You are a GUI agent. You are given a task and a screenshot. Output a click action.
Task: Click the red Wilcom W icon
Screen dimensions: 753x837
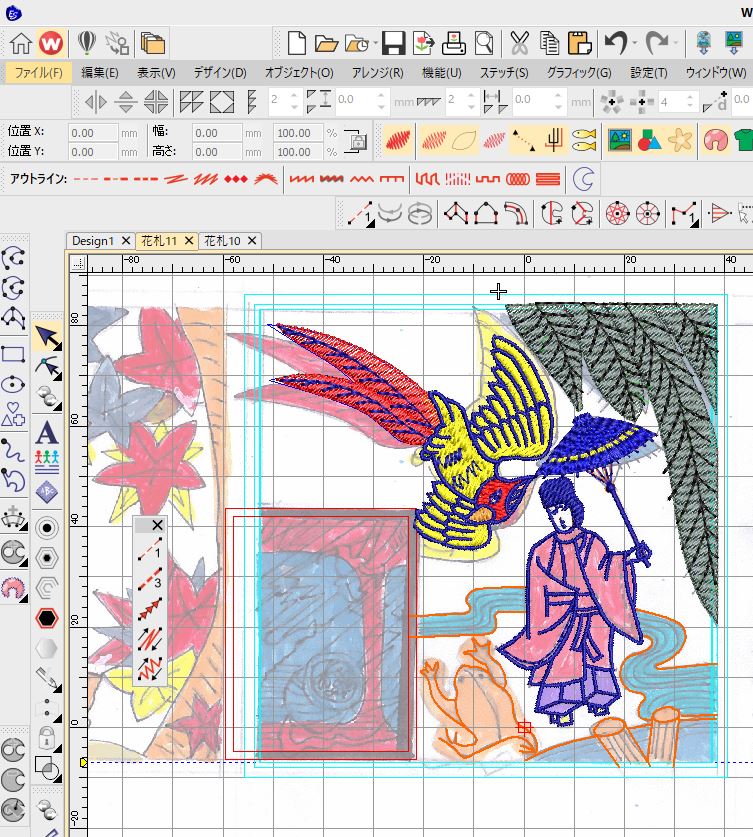pyautogui.click(x=51, y=43)
